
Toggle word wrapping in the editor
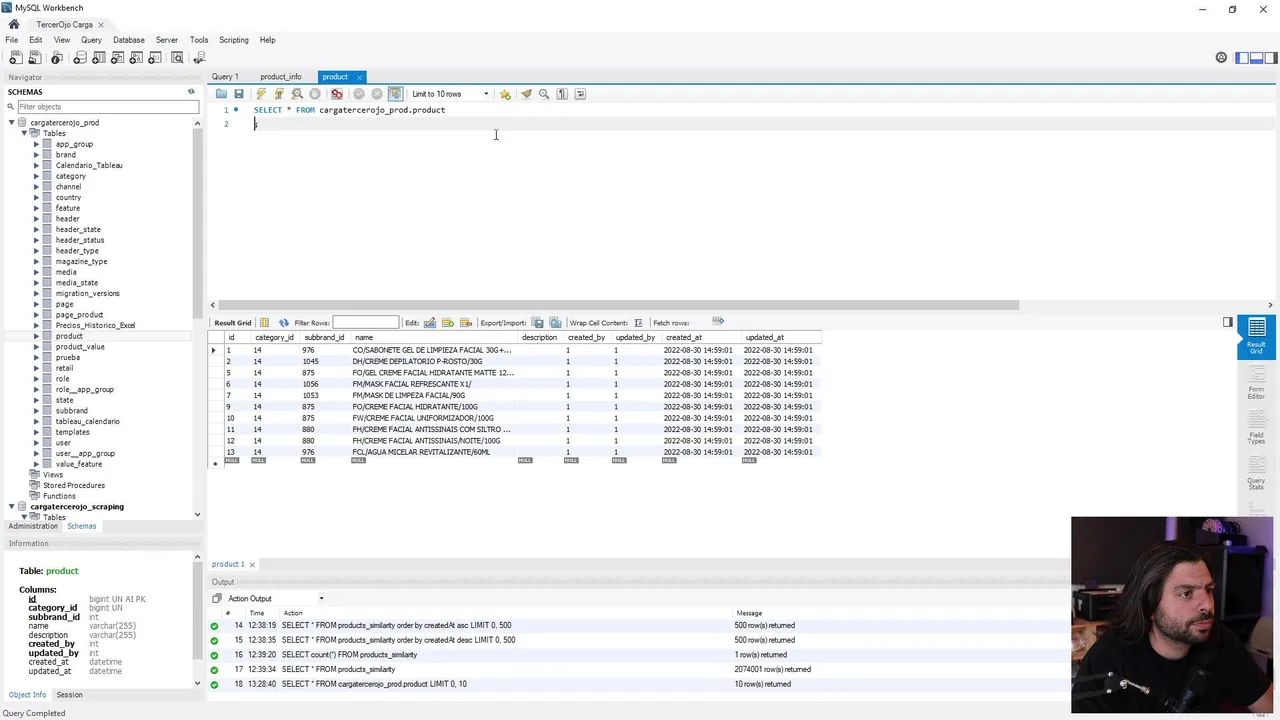581,94
